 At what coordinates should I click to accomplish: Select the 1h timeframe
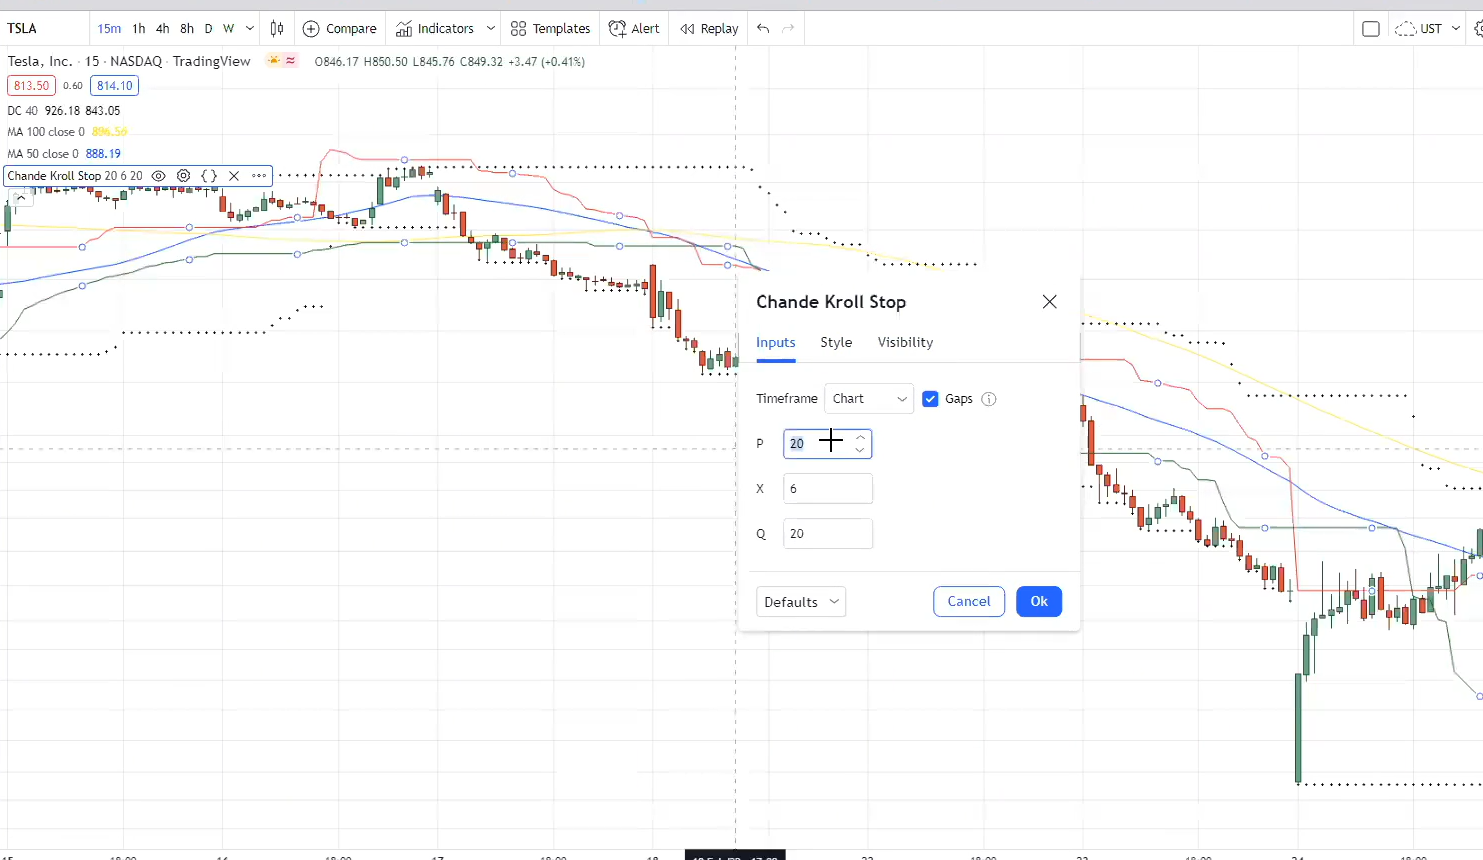coord(139,28)
